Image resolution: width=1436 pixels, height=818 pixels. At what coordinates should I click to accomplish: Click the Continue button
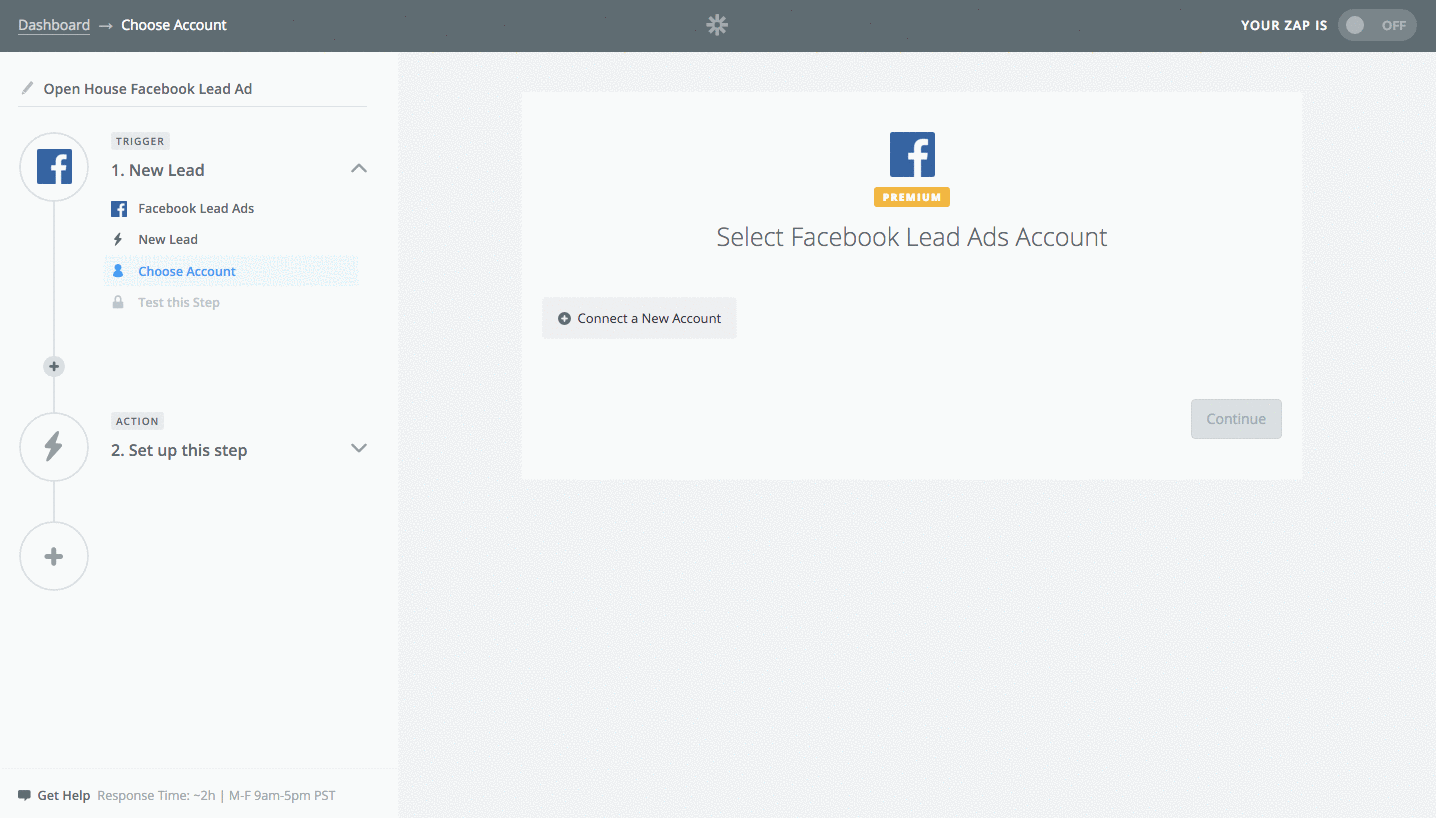pos(1236,419)
